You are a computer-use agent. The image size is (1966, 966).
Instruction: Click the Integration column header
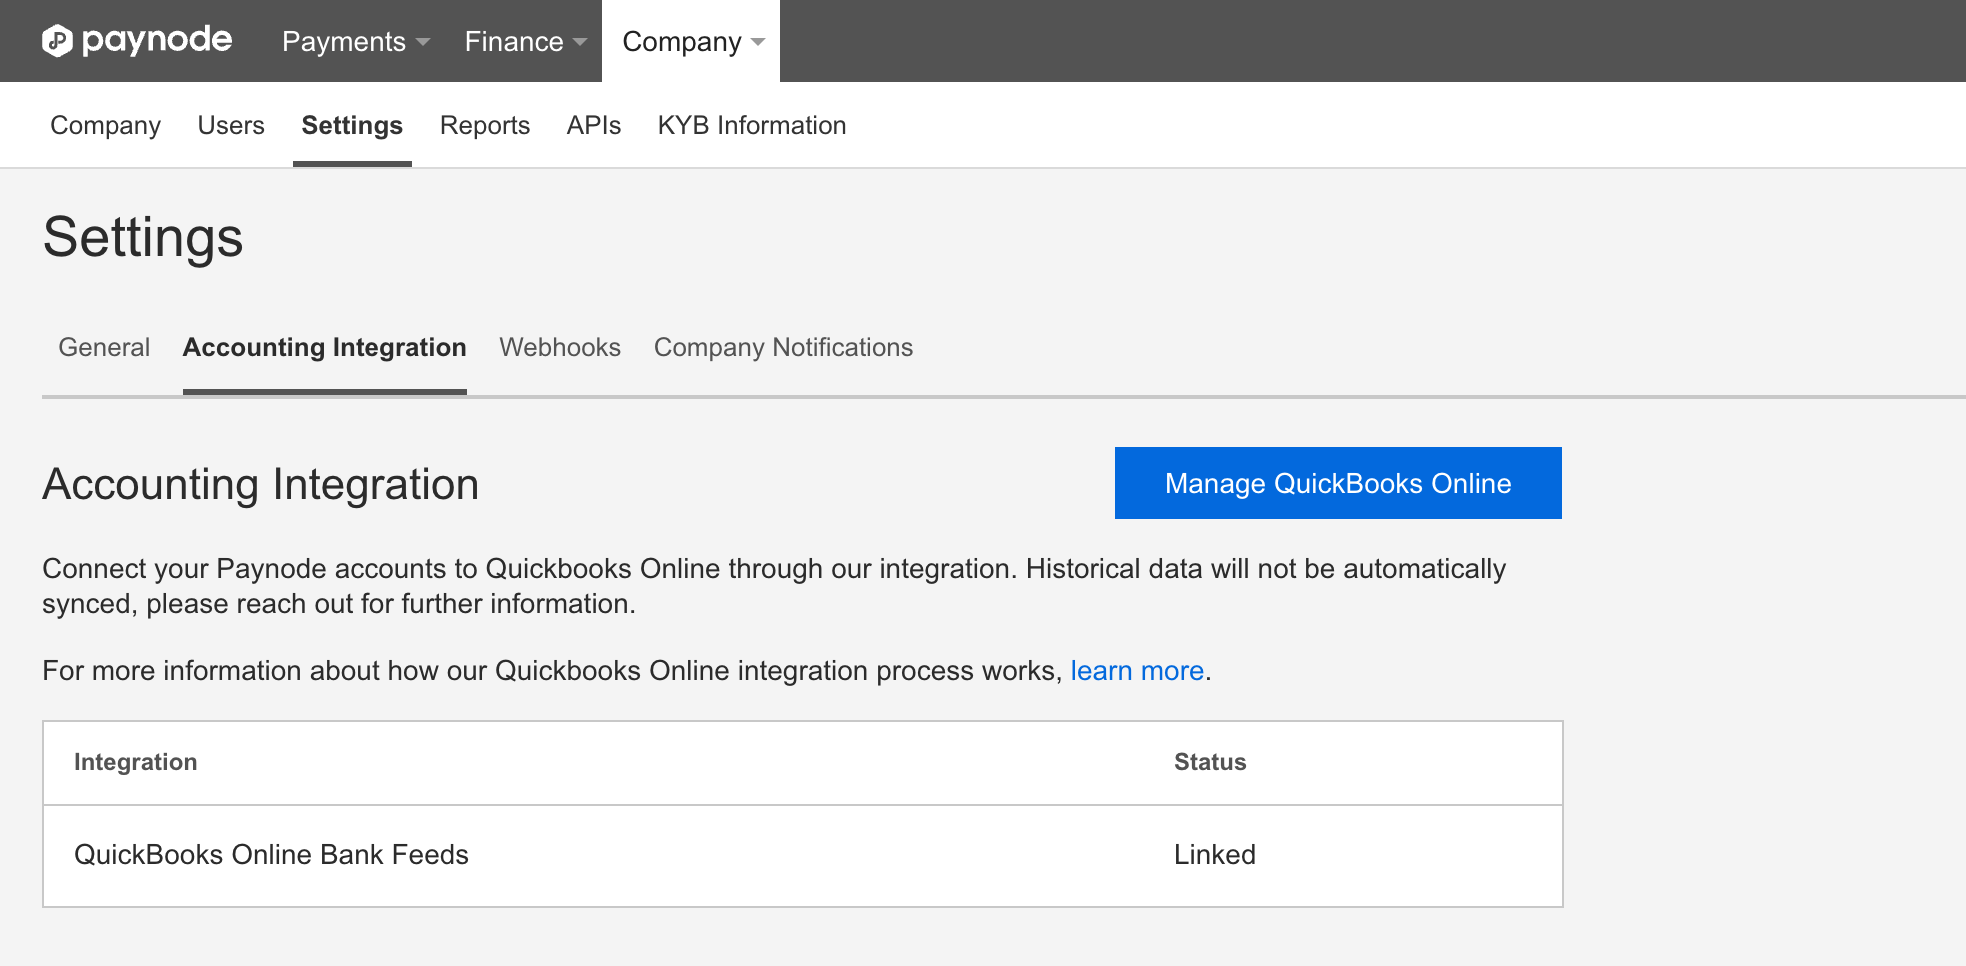(136, 762)
